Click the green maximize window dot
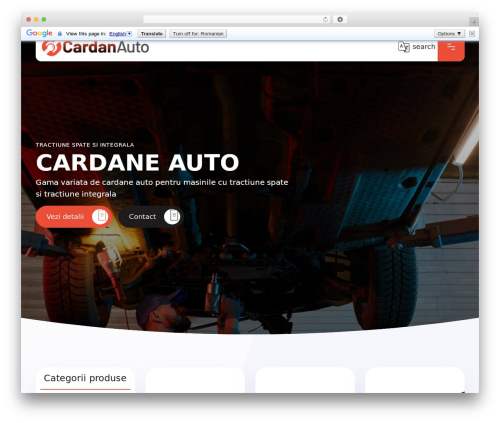 pyautogui.click(x=44, y=20)
